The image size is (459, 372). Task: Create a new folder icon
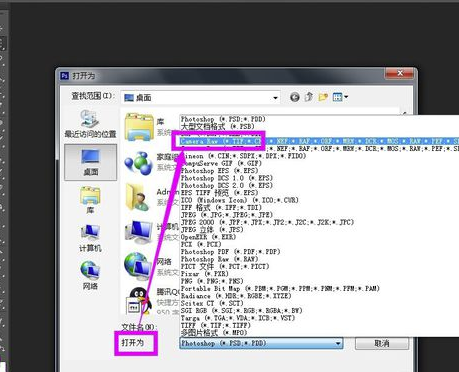pyautogui.click(x=323, y=97)
